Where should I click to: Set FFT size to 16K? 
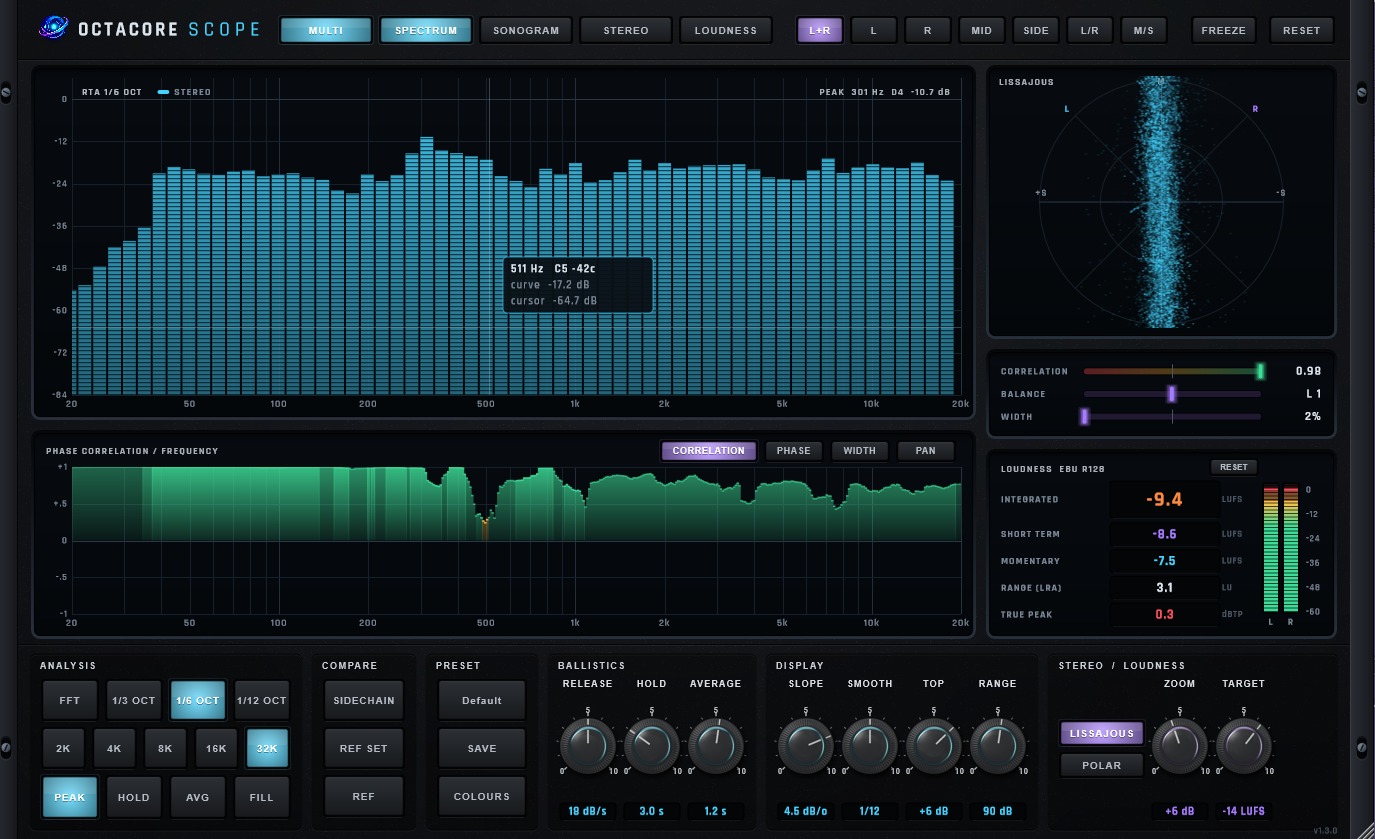pyautogui.click(x=216, y=748)
